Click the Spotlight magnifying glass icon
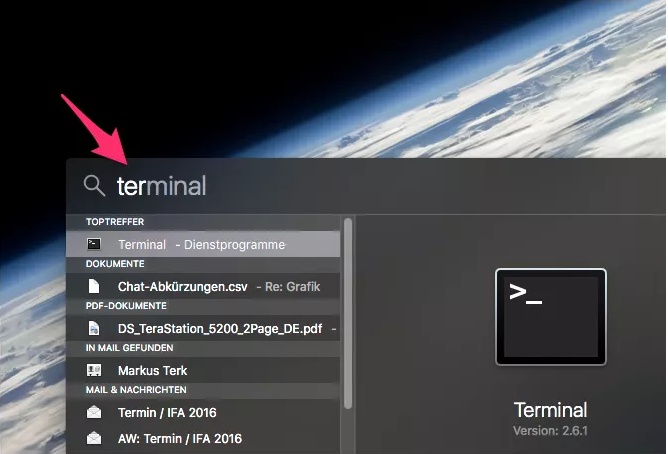This screenshot has width=668, height=454. click(x=94, y=186)
